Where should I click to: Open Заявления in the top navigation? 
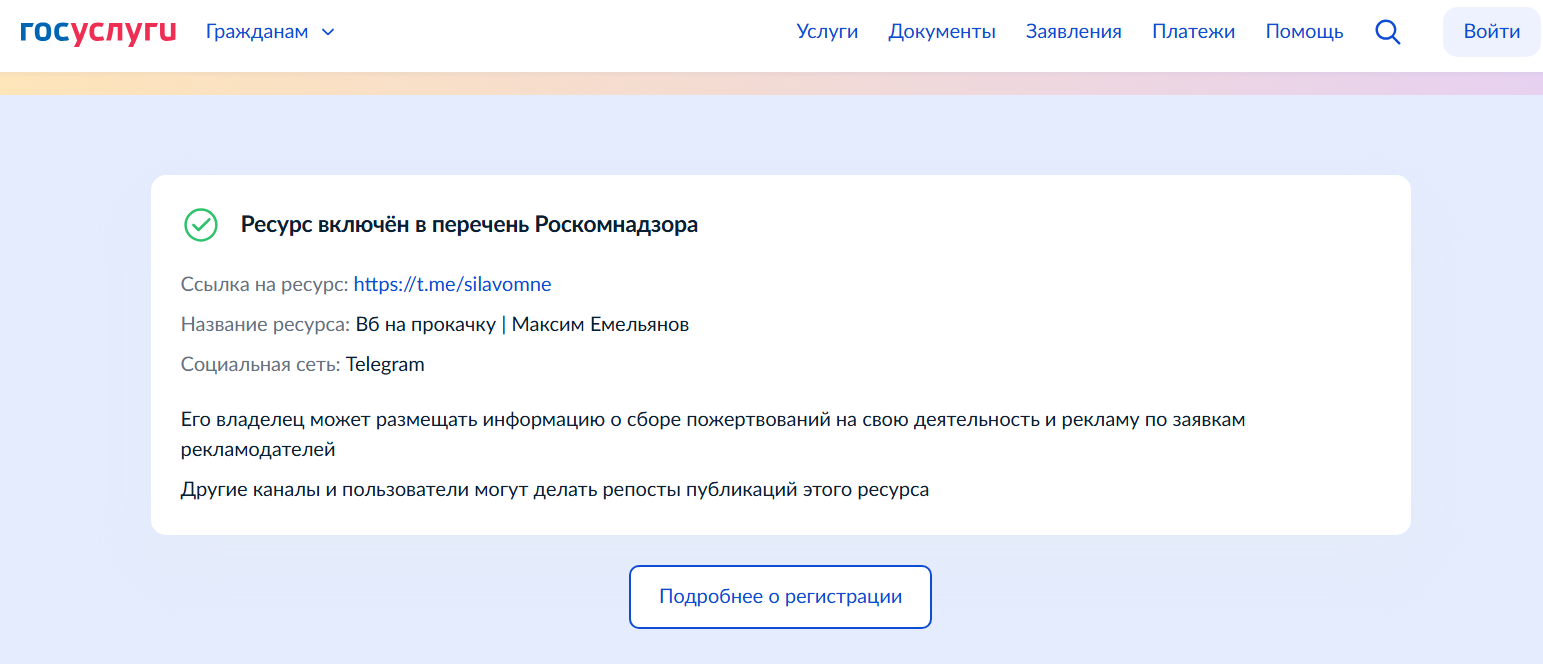click(1073, 32)
